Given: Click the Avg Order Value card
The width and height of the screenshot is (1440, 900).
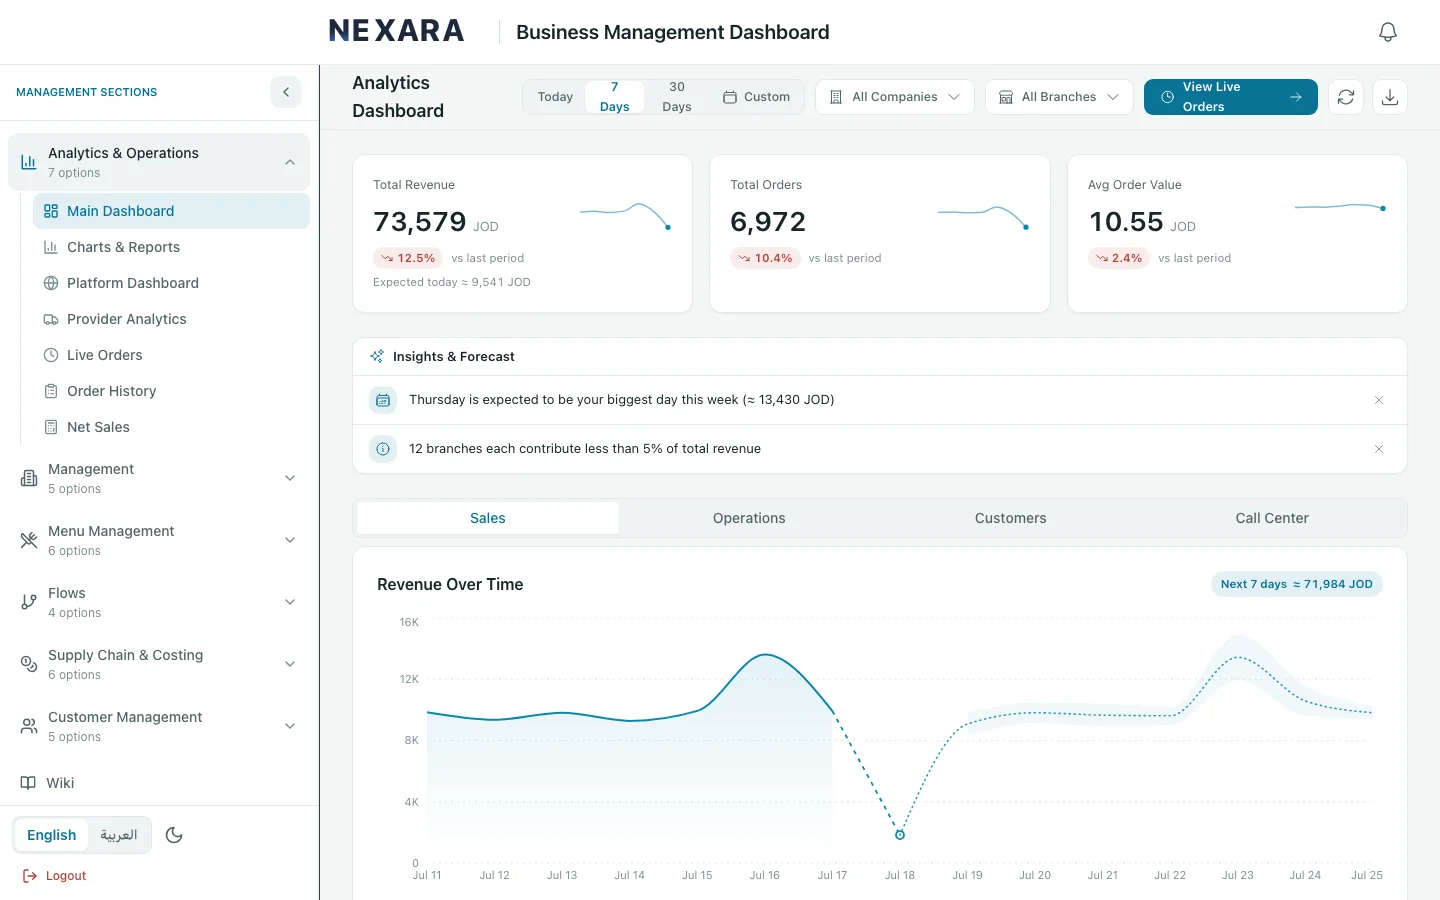Looking at the screenshot, I should pyautogui.click(x=1238, y=233).
